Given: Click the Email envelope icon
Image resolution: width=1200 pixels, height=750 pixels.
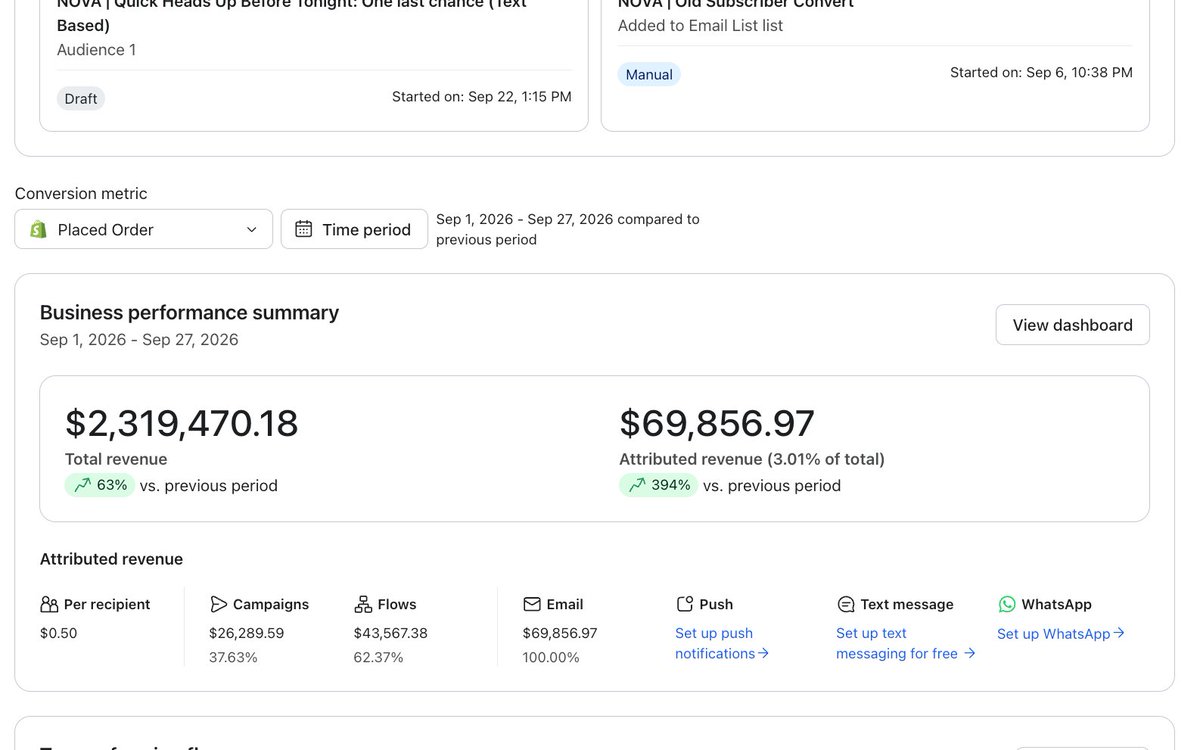Looking at the screenshot, I should [532, 604].
